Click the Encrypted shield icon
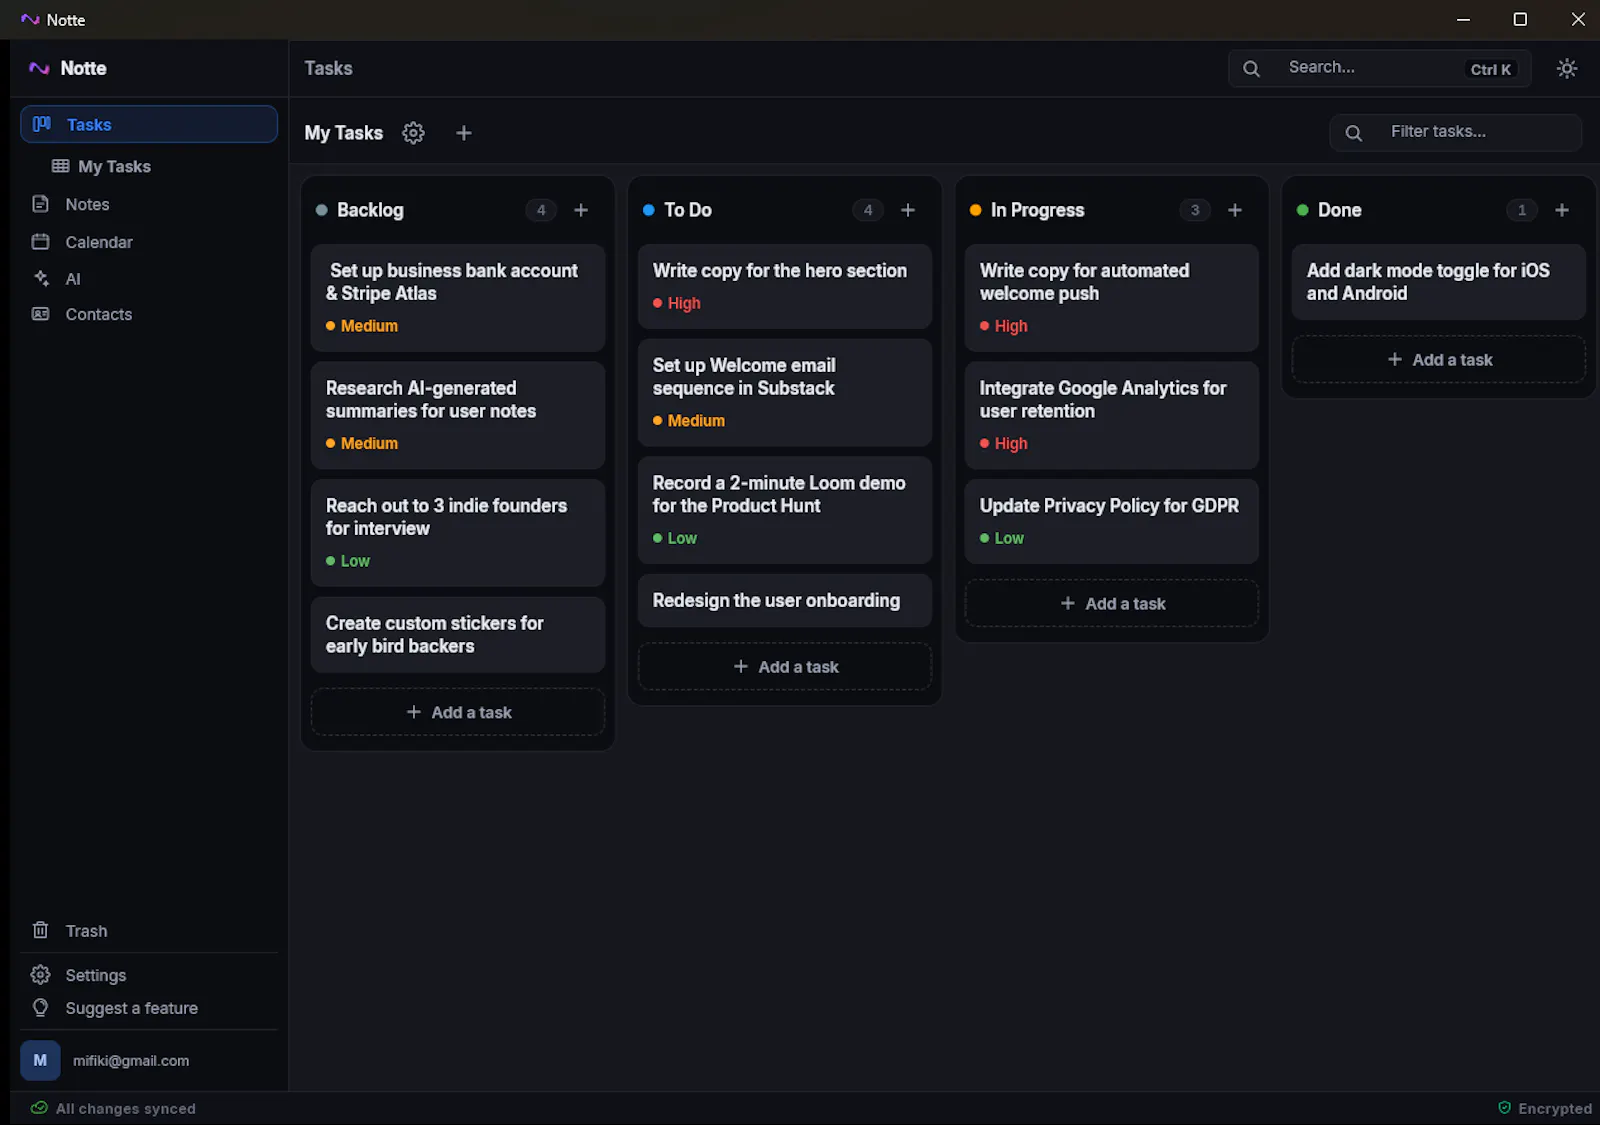The height and width of the screenshot is (1125, 1600). coord(1504,1108)
